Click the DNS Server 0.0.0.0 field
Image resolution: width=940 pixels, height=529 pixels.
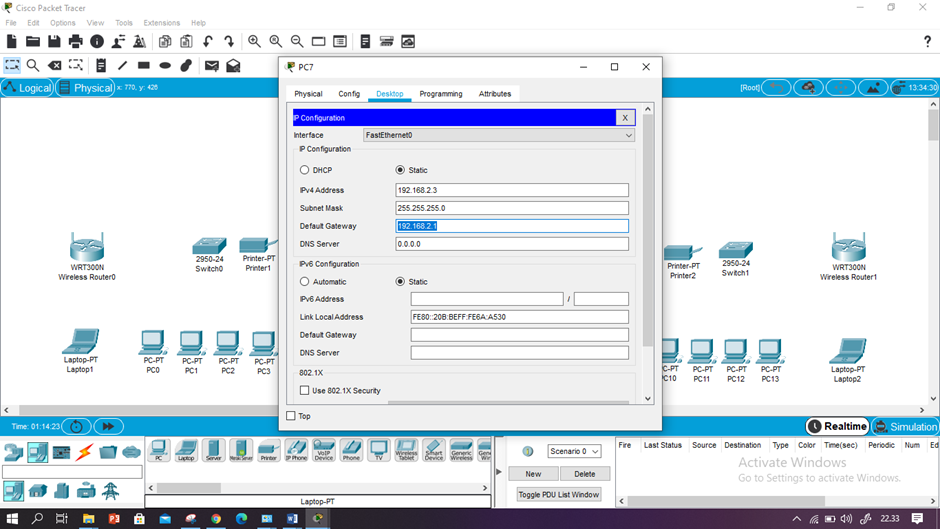tap(512, 244)
